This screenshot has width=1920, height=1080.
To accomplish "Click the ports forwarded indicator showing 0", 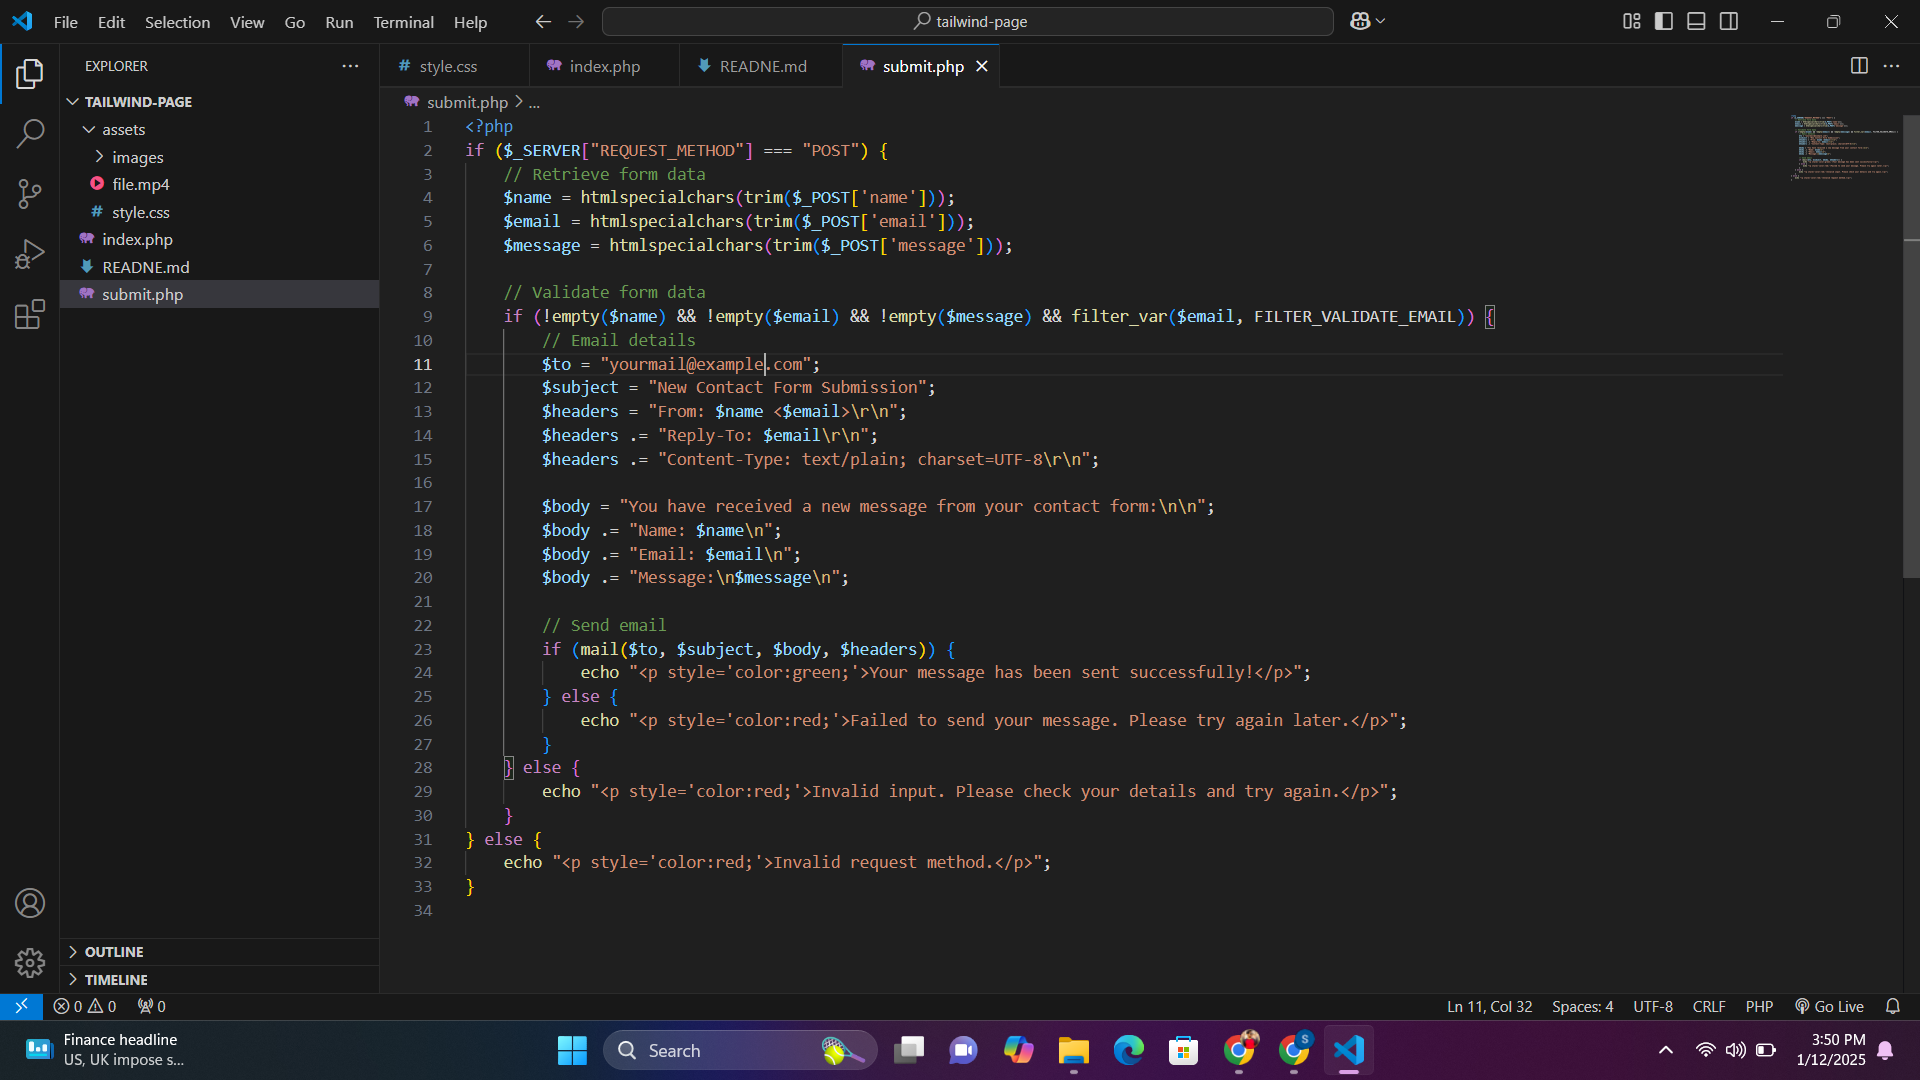I will coord(152,1006).
